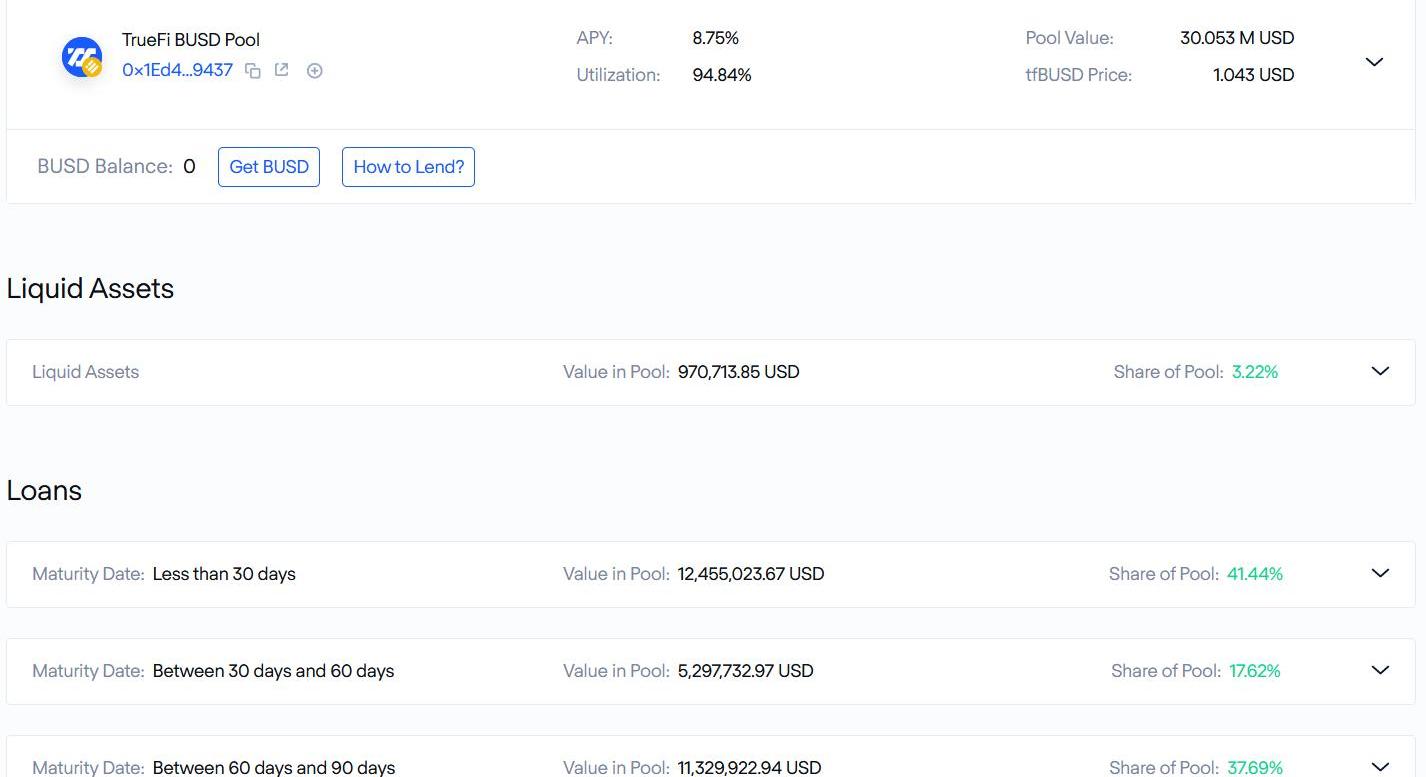Click the TrueFi BUSD Pool title
This screenshot has height=777, width=1426.
191,40
